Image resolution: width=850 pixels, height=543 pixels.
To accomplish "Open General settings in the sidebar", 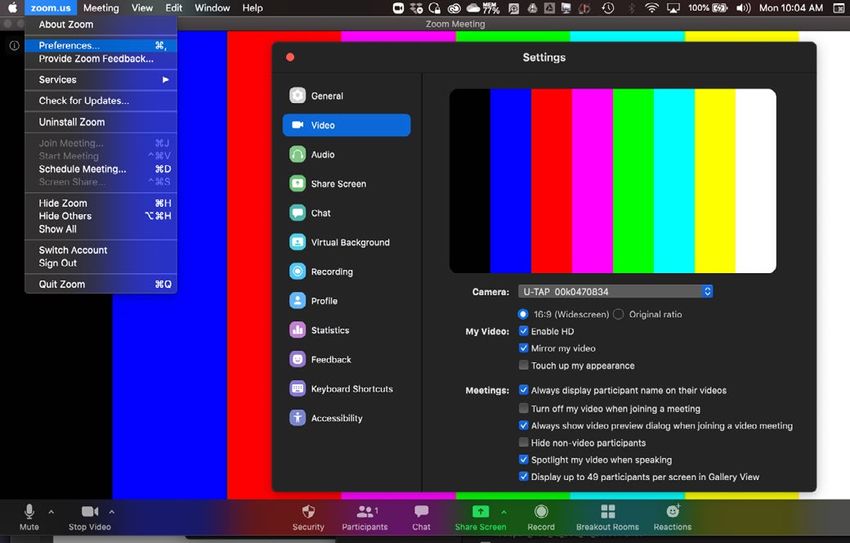I will click(x=317, y=96).
